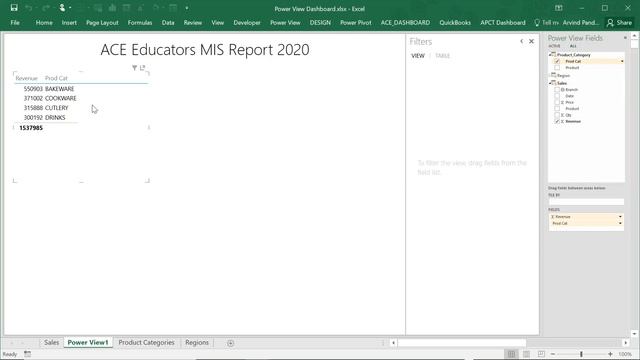Click the zoom in plus icon

610,354
